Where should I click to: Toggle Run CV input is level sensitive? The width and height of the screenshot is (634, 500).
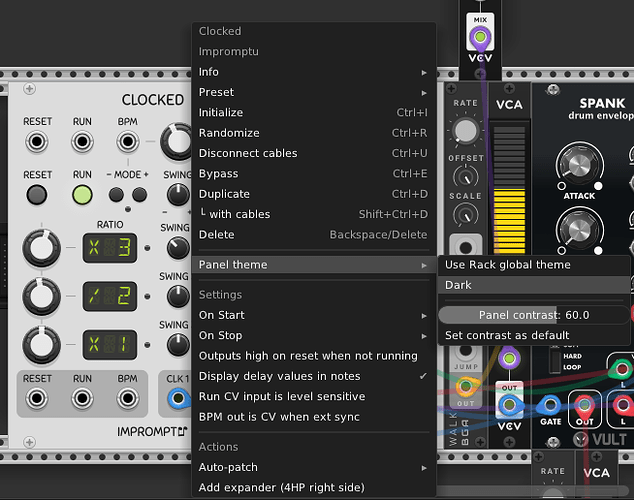click(313, 397)
